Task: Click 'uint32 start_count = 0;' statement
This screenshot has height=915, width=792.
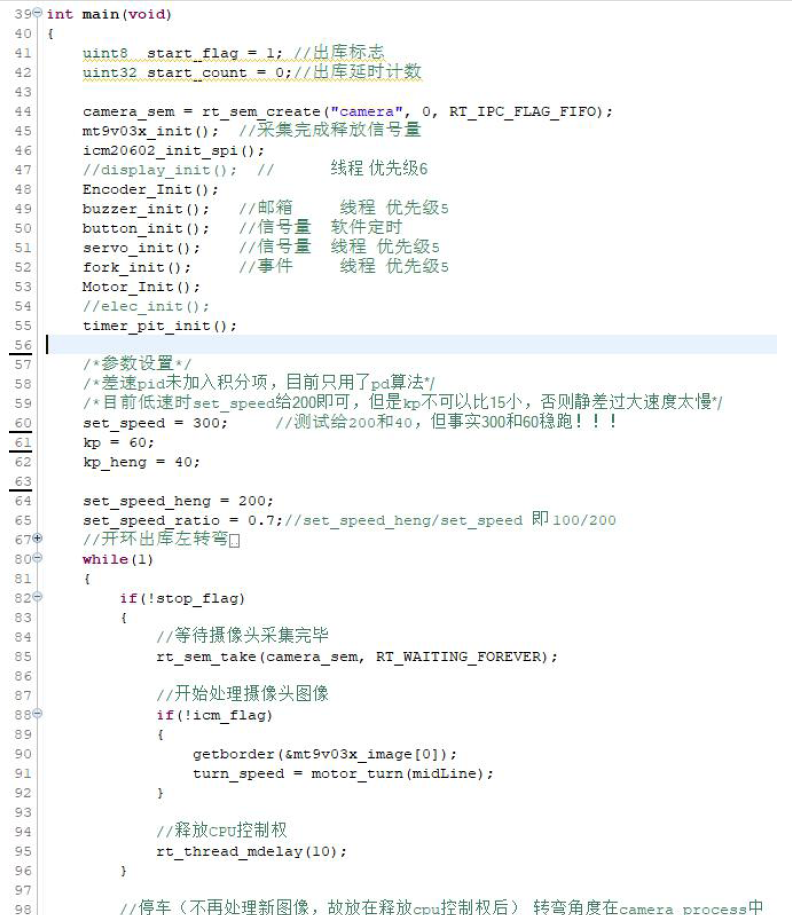Action: tap(187, 73)
